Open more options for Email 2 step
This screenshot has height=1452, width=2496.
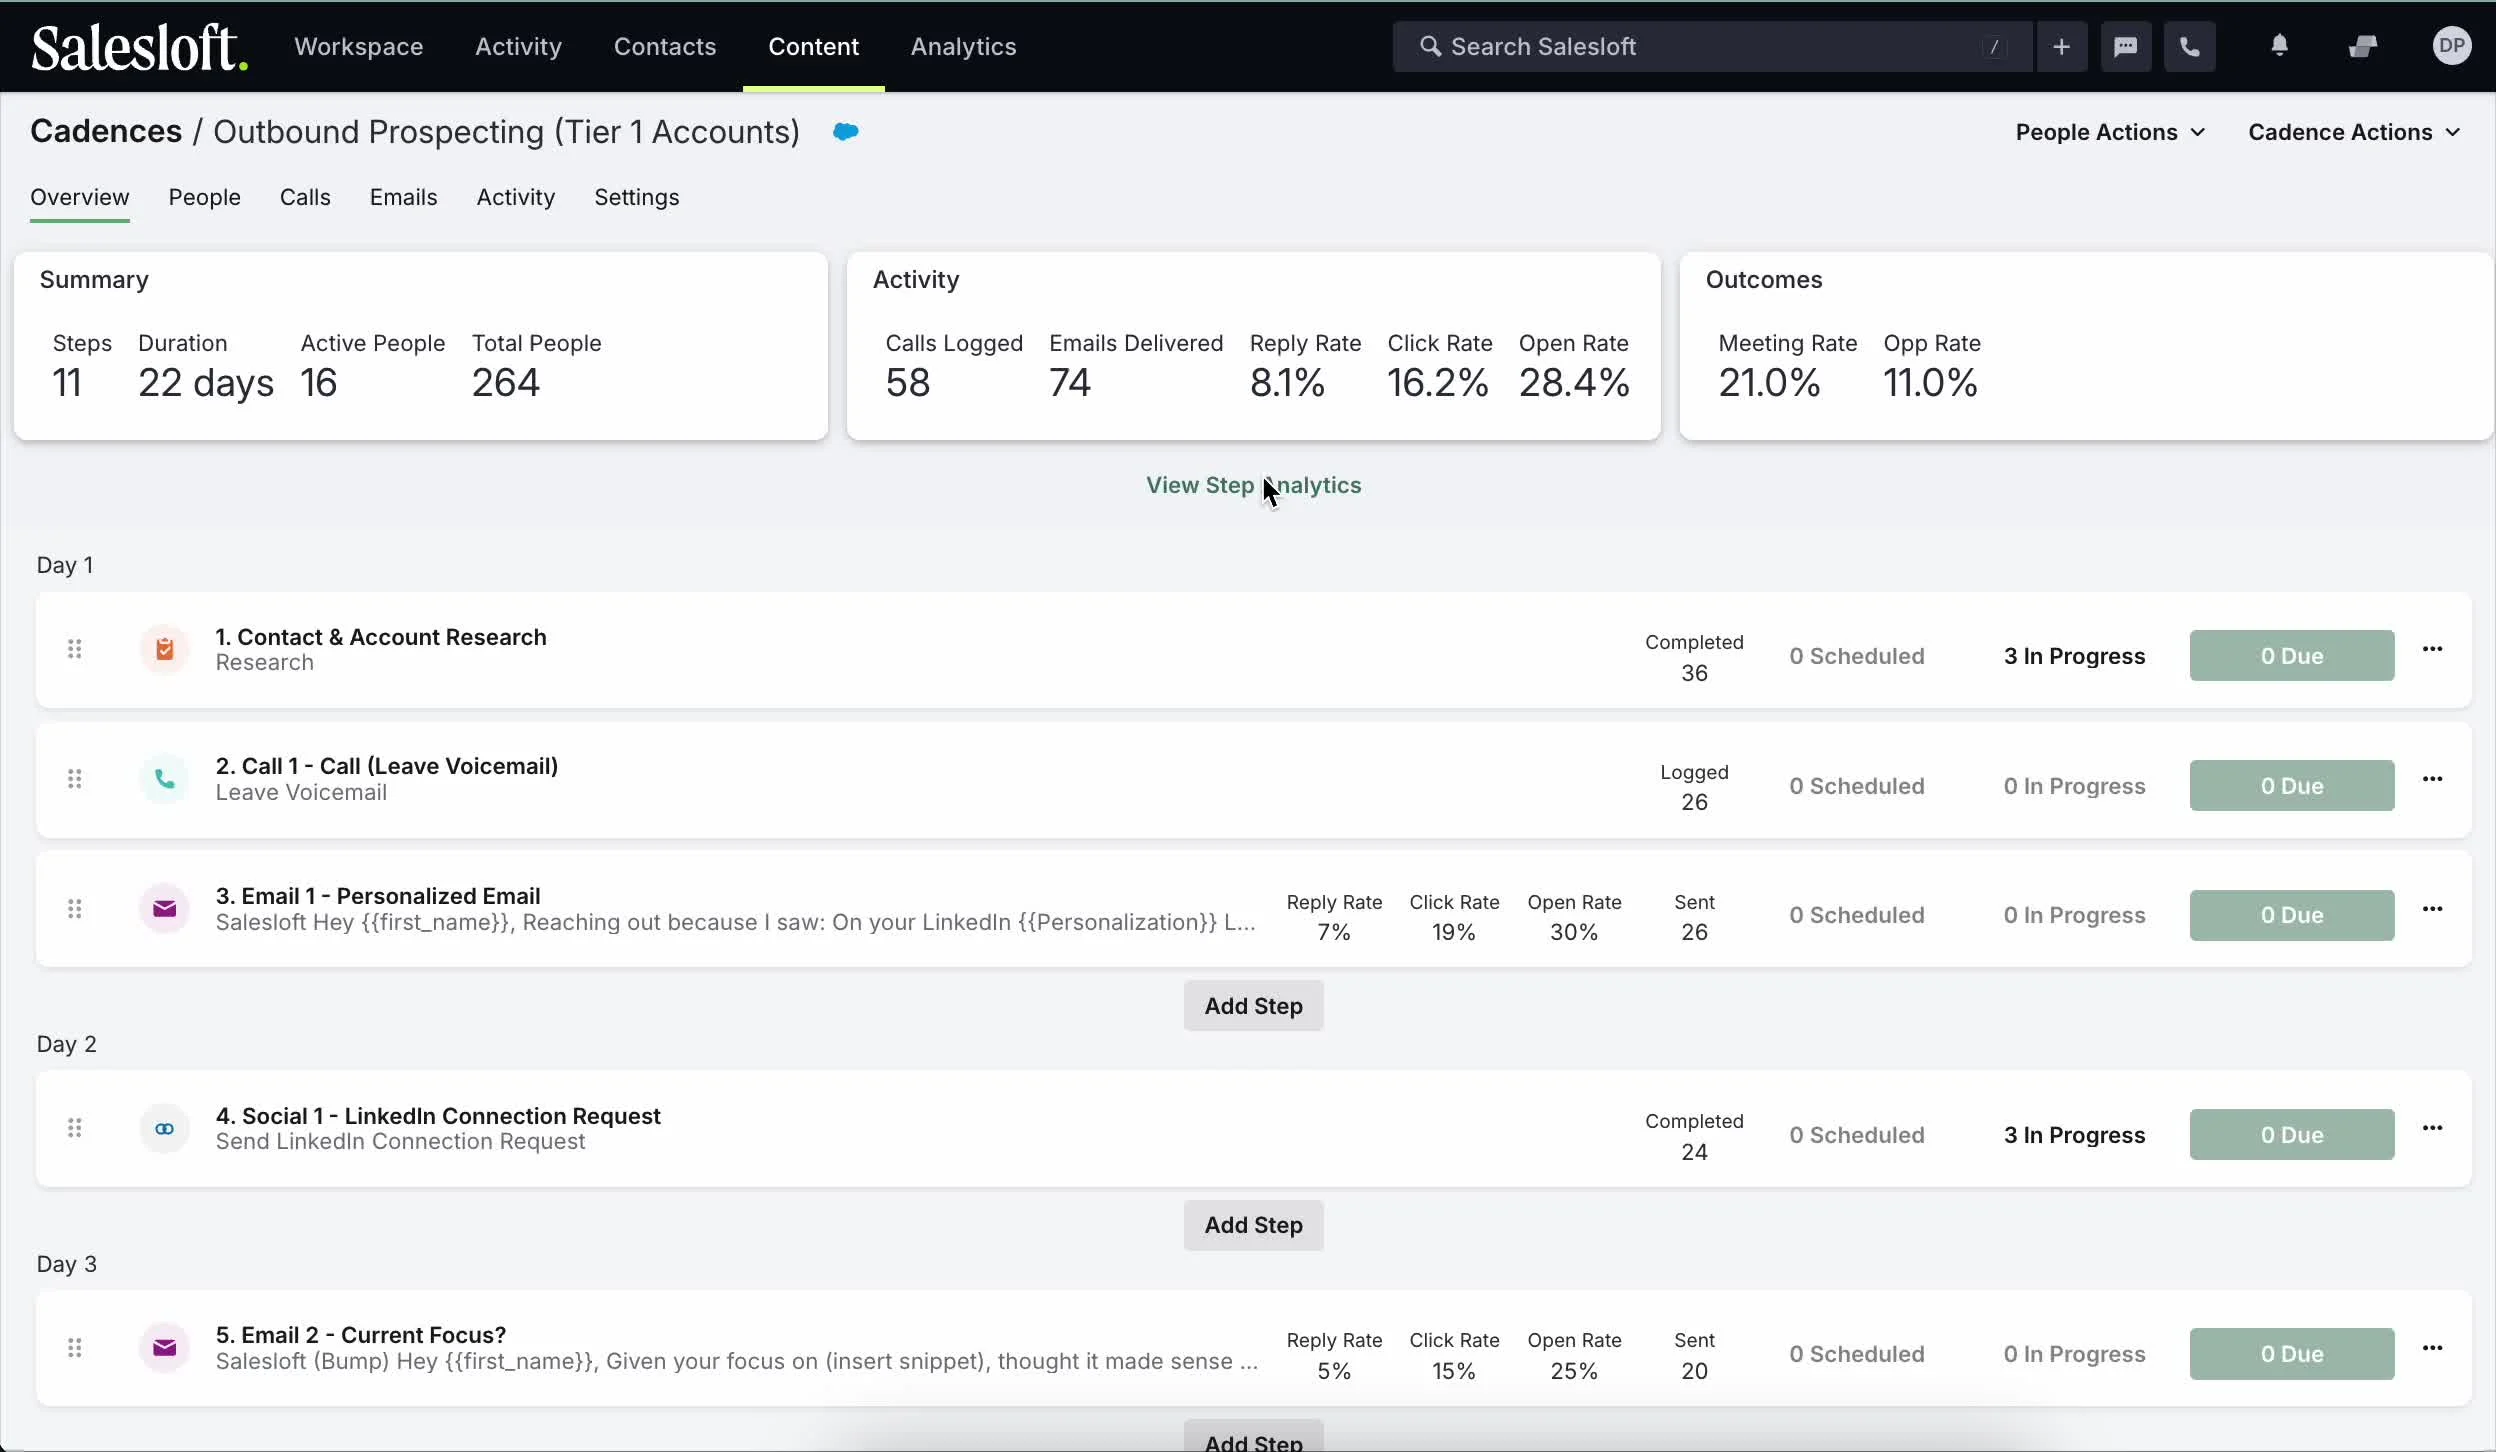pyautogui.click(x=2432, y=1348)
